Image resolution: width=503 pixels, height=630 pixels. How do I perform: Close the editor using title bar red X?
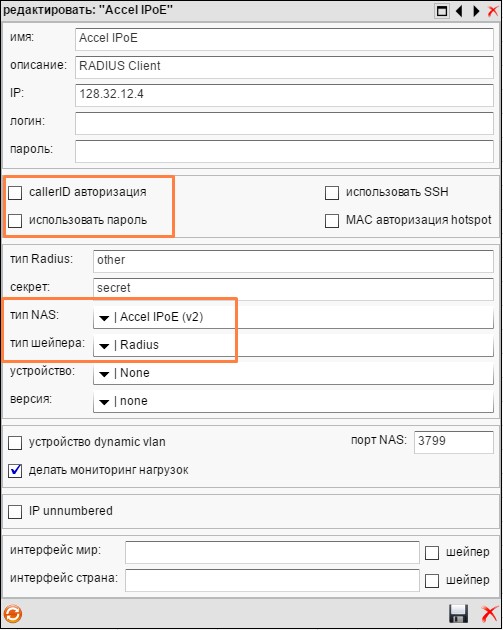tap(493, 11)
